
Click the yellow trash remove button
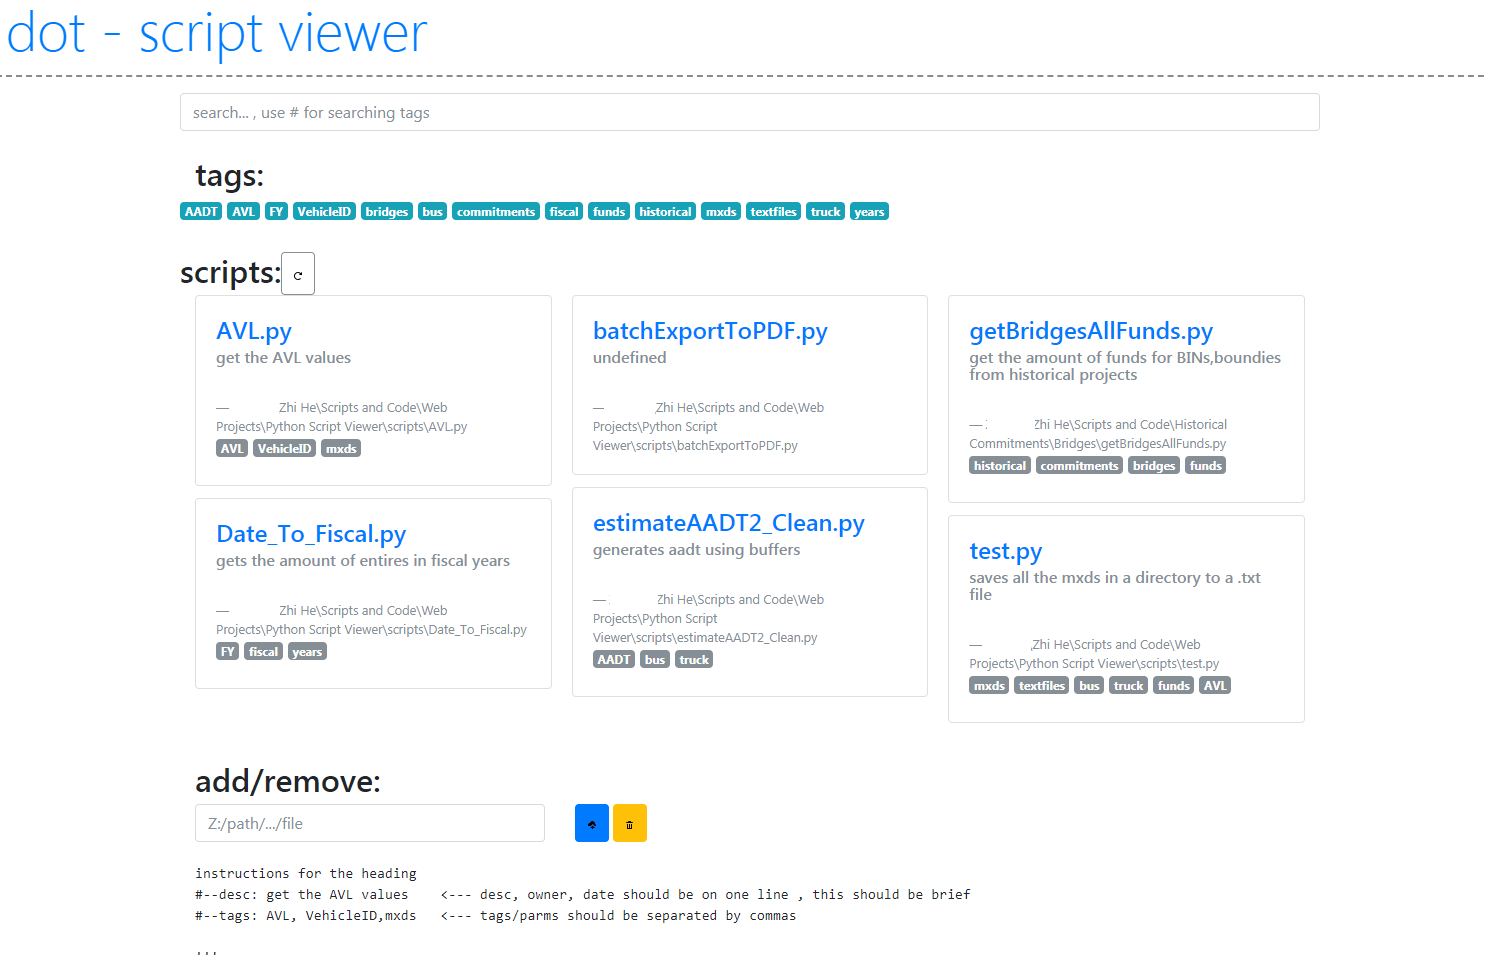(x=630, y=823)
